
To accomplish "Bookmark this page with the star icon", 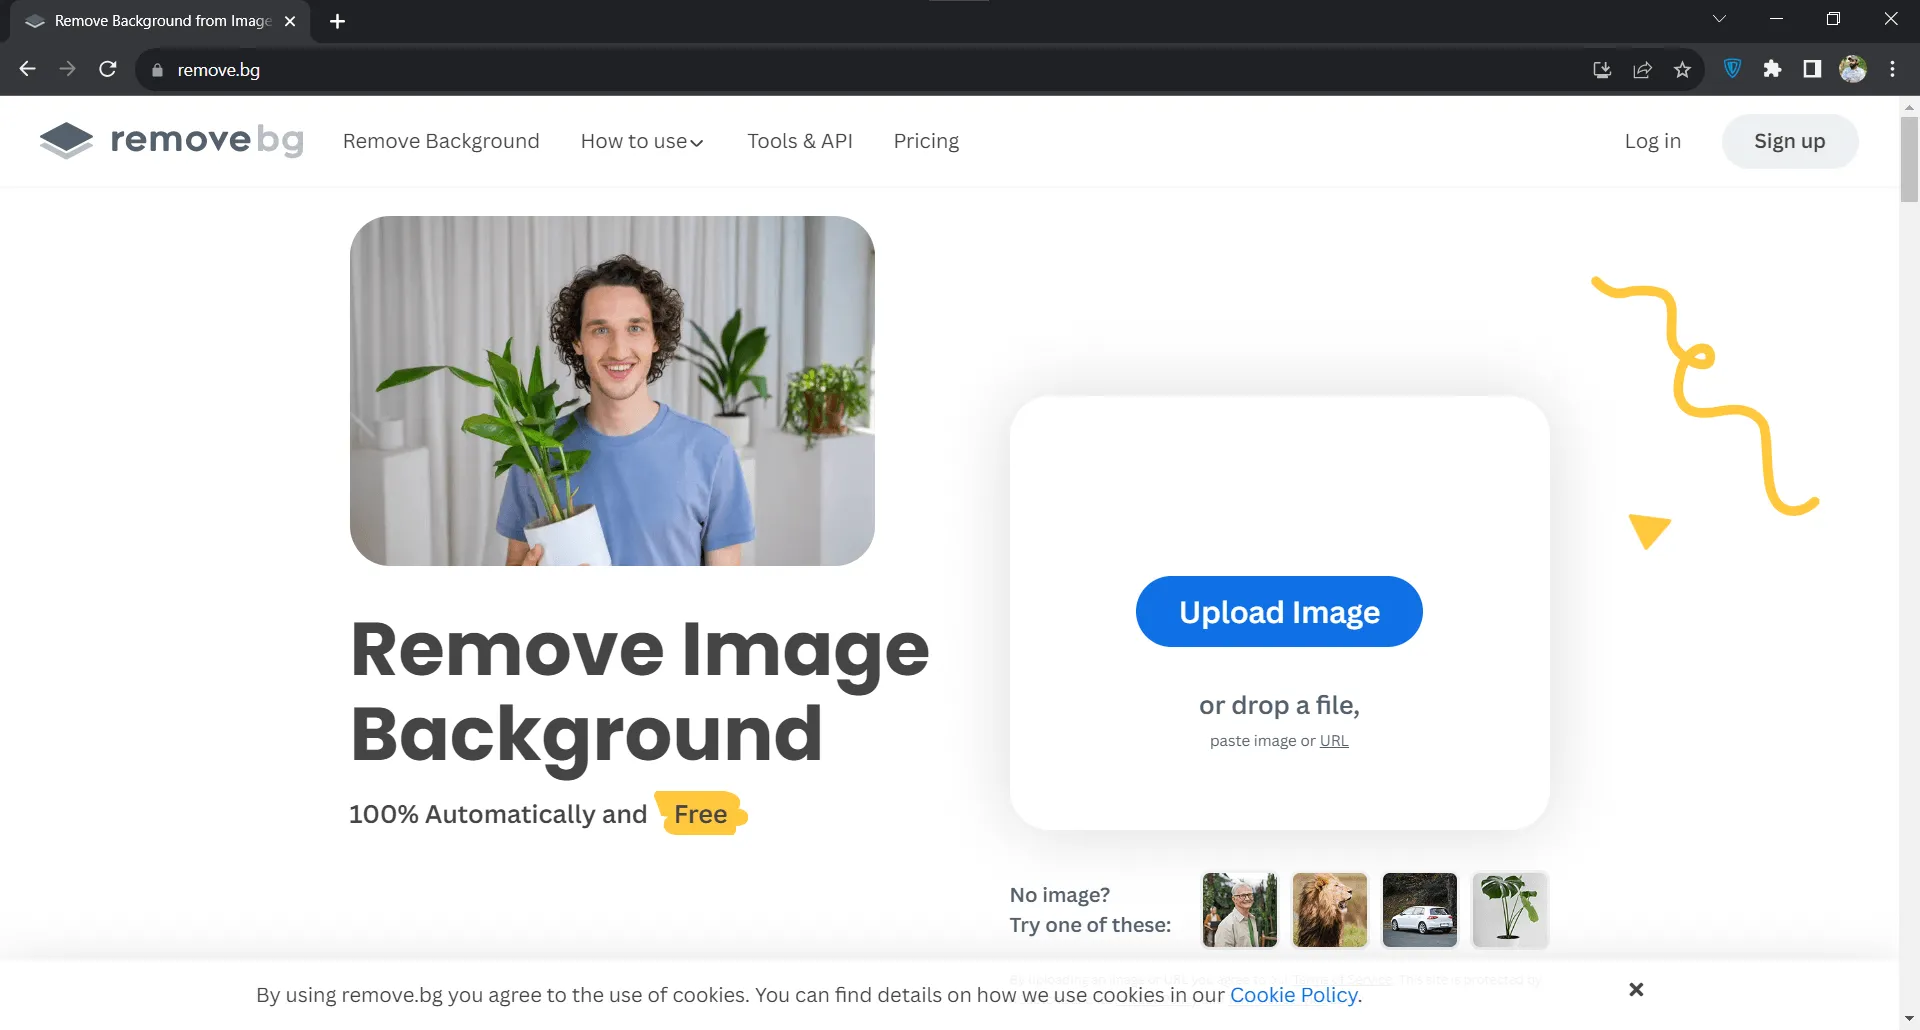I will [1682, 70].
